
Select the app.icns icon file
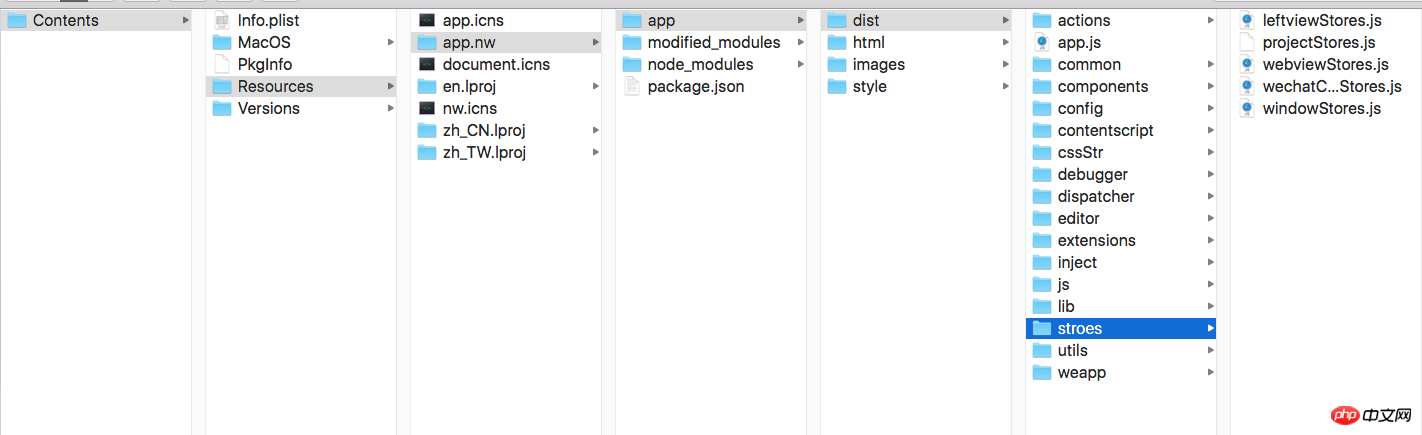coord(427,20)
